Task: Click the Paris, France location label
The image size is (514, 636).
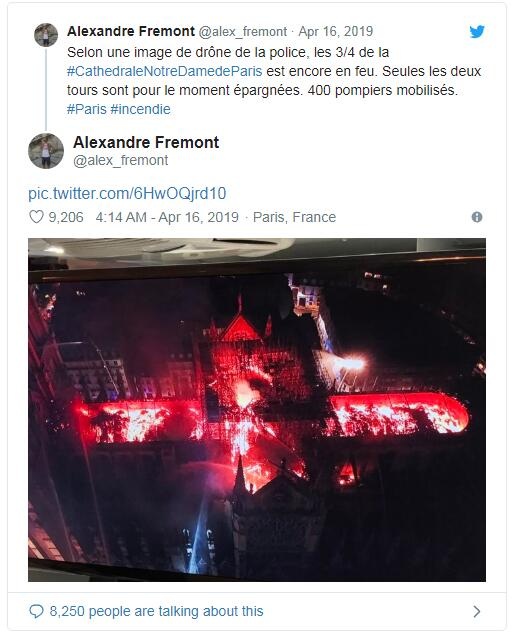Action: point(295,217)
